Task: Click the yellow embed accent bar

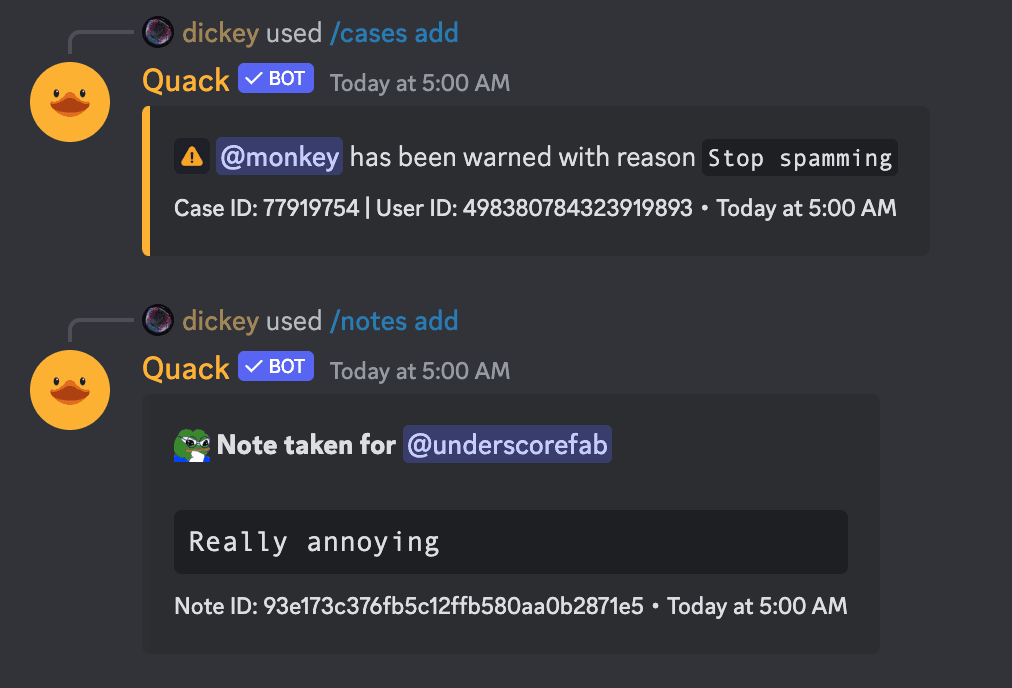Action: click(149, 180)
